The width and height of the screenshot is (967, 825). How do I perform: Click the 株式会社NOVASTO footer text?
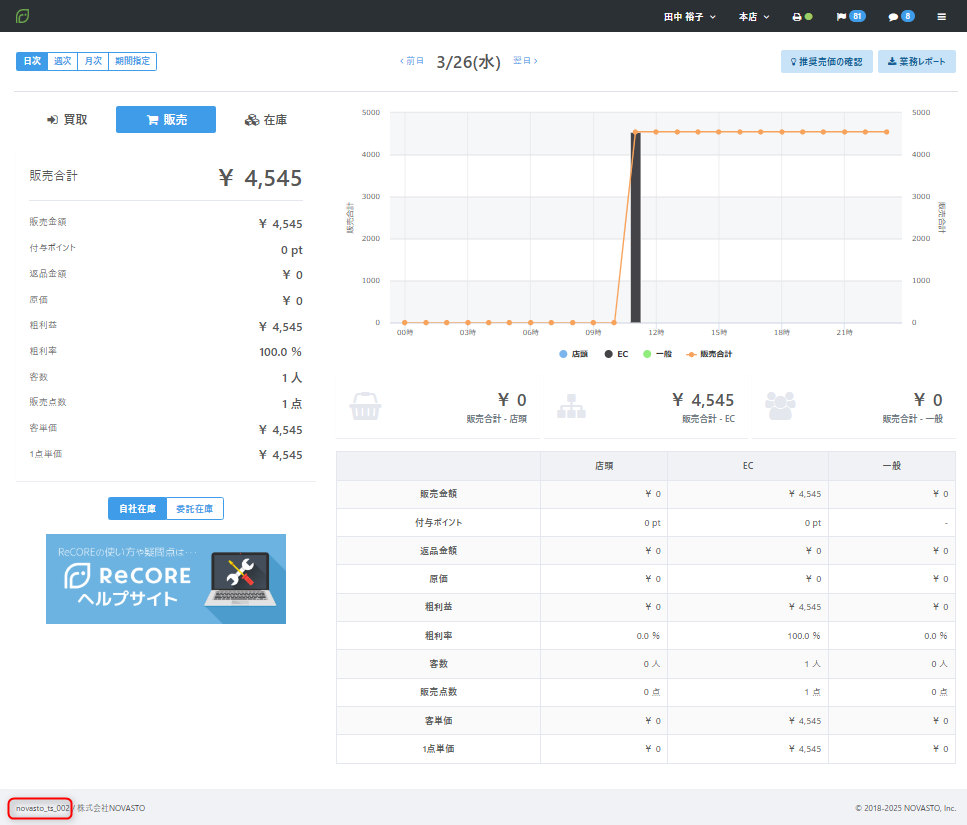111,808
